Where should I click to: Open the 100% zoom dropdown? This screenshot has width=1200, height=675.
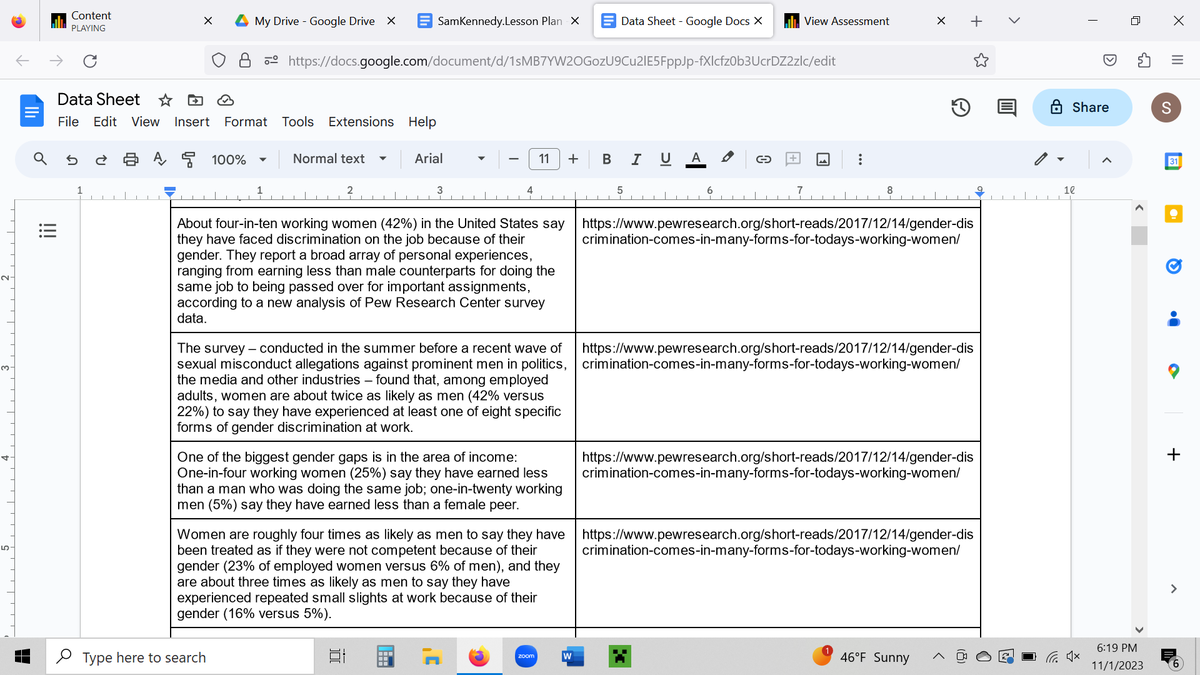239,158
